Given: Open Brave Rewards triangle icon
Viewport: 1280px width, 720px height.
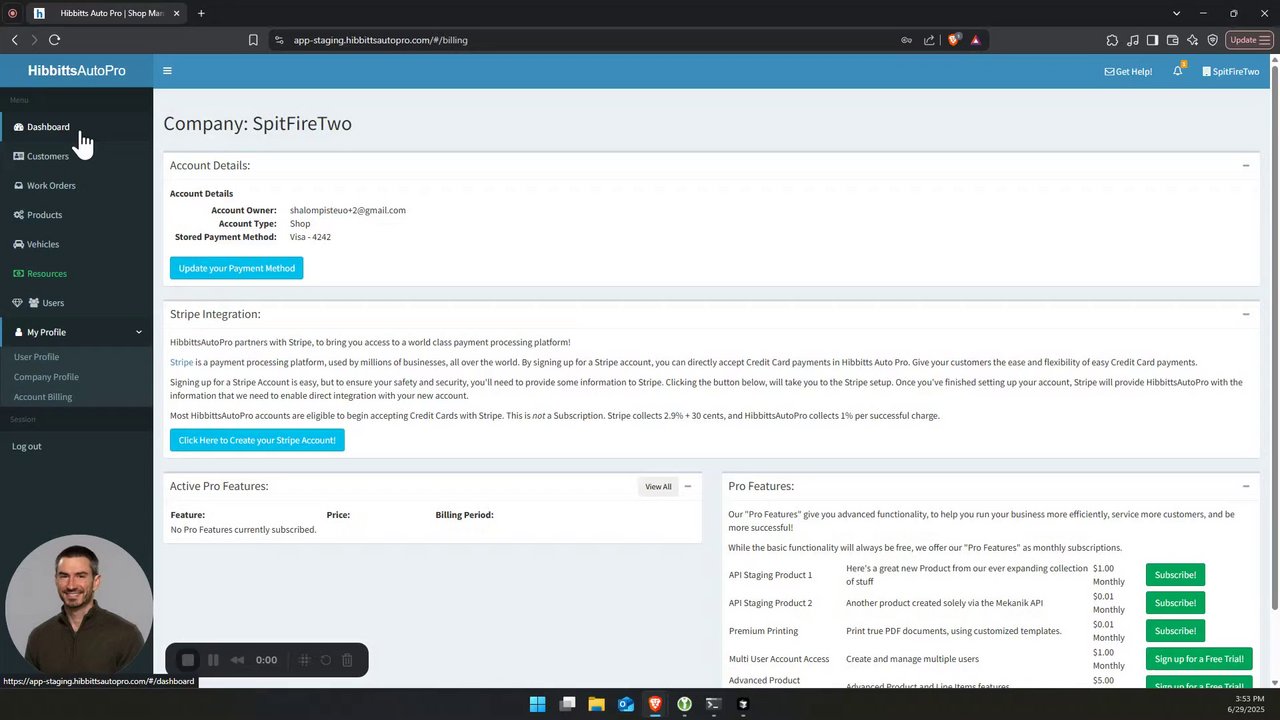Looking at the screenshot, I should (x=975, y=40).
